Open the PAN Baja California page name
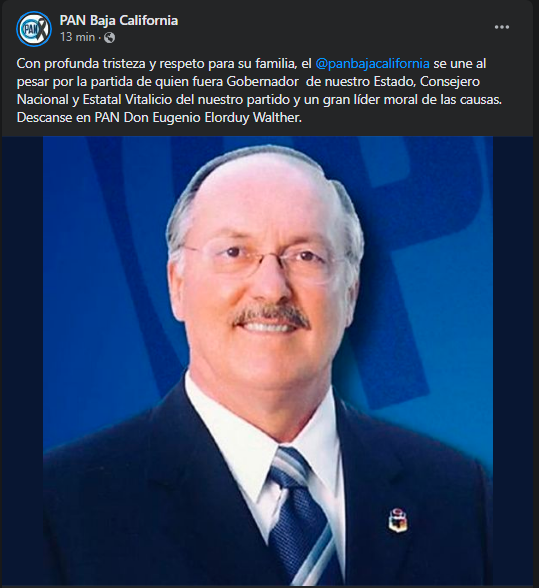 (x=119, y=20)
